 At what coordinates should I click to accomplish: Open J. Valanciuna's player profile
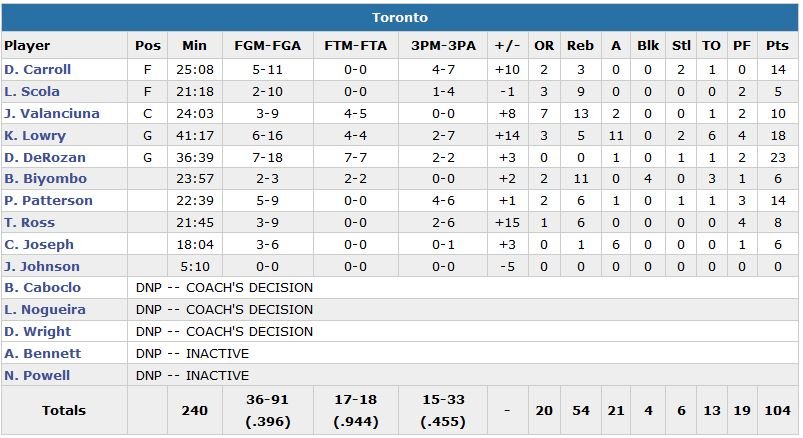[52, 114]
